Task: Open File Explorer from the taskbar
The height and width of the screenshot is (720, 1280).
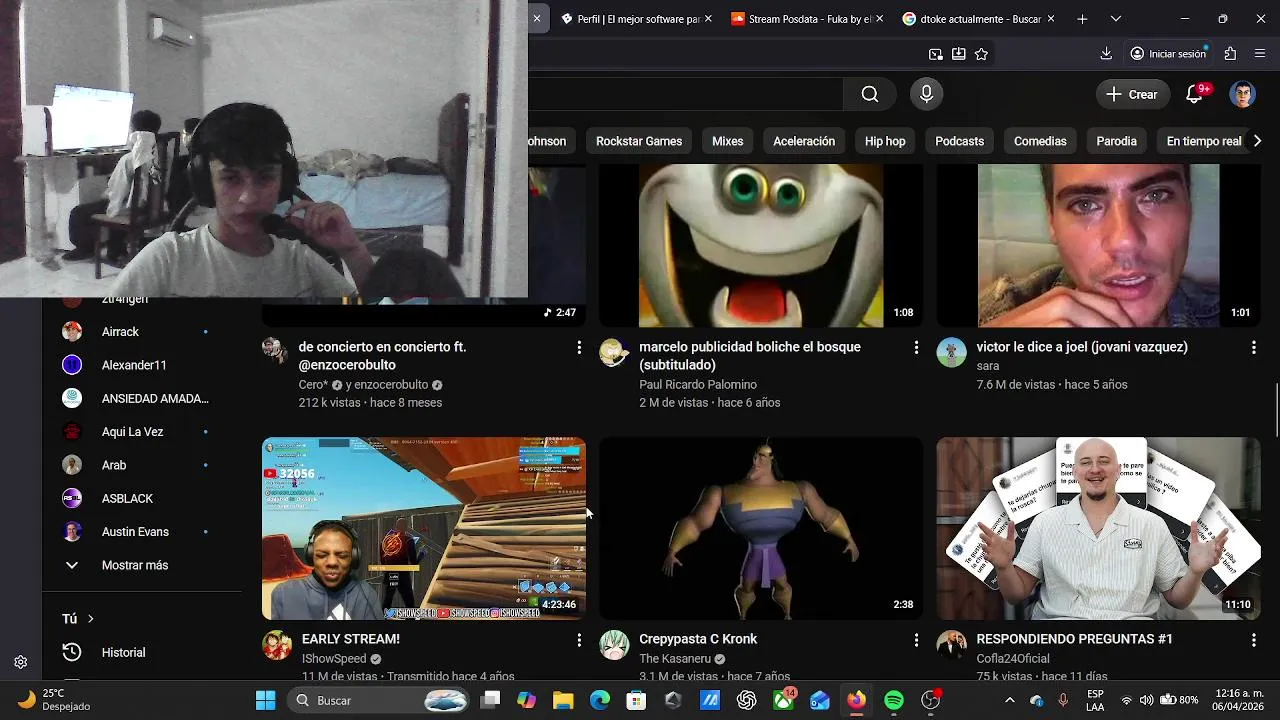Action: coord(563,700)
